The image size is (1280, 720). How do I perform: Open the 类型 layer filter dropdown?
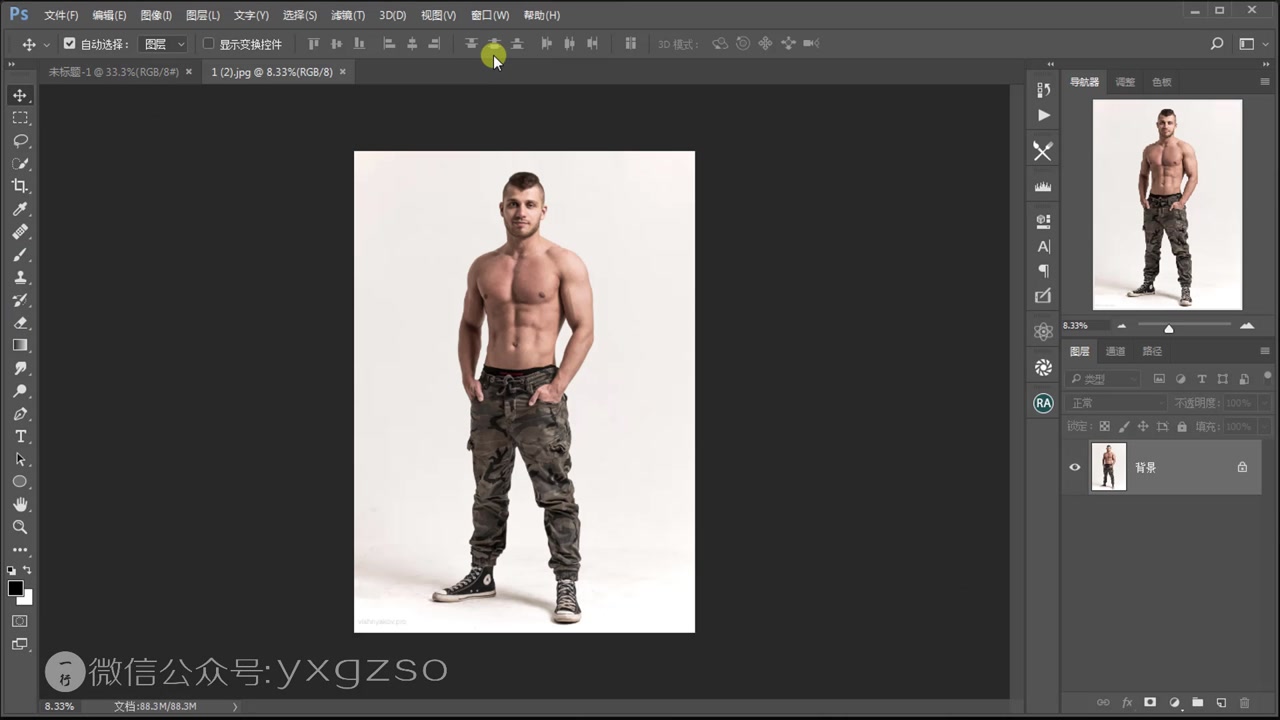click(1102, 379)
